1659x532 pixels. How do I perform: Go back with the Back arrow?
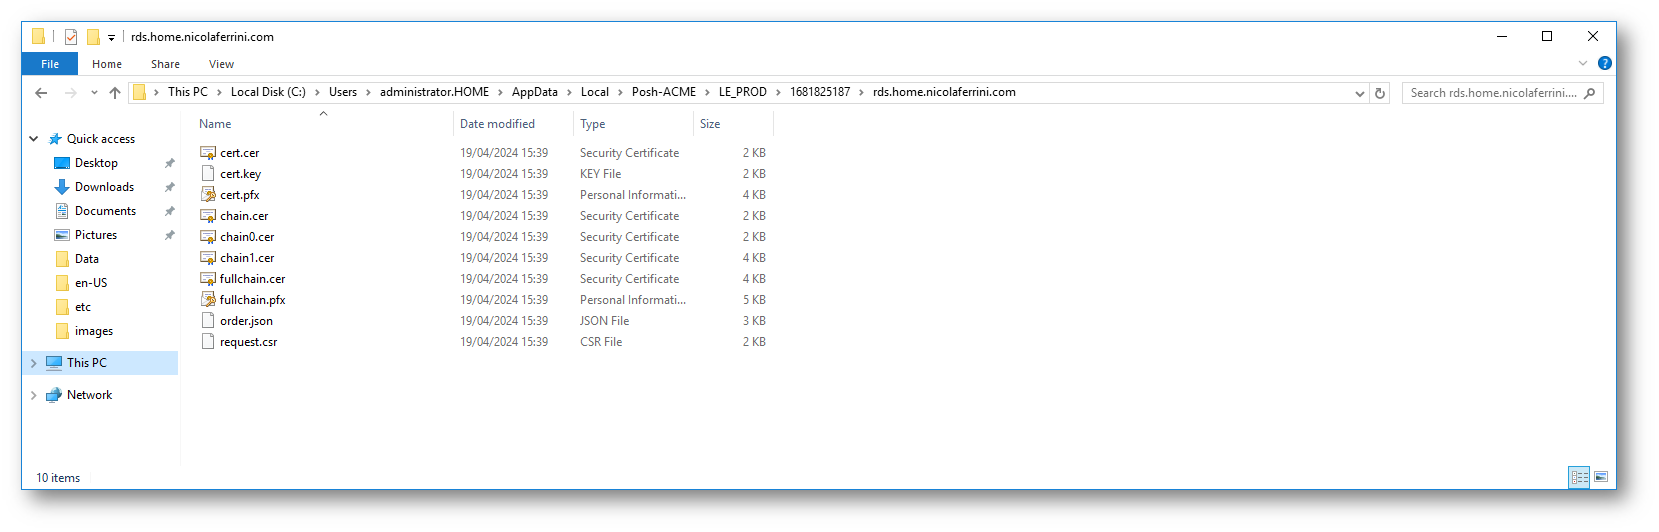[41, 93]
